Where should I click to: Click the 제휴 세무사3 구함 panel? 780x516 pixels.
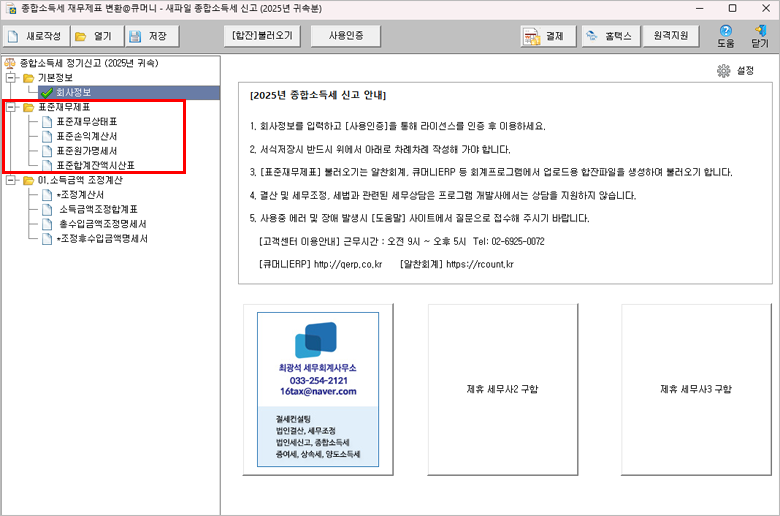pos(696,389)
